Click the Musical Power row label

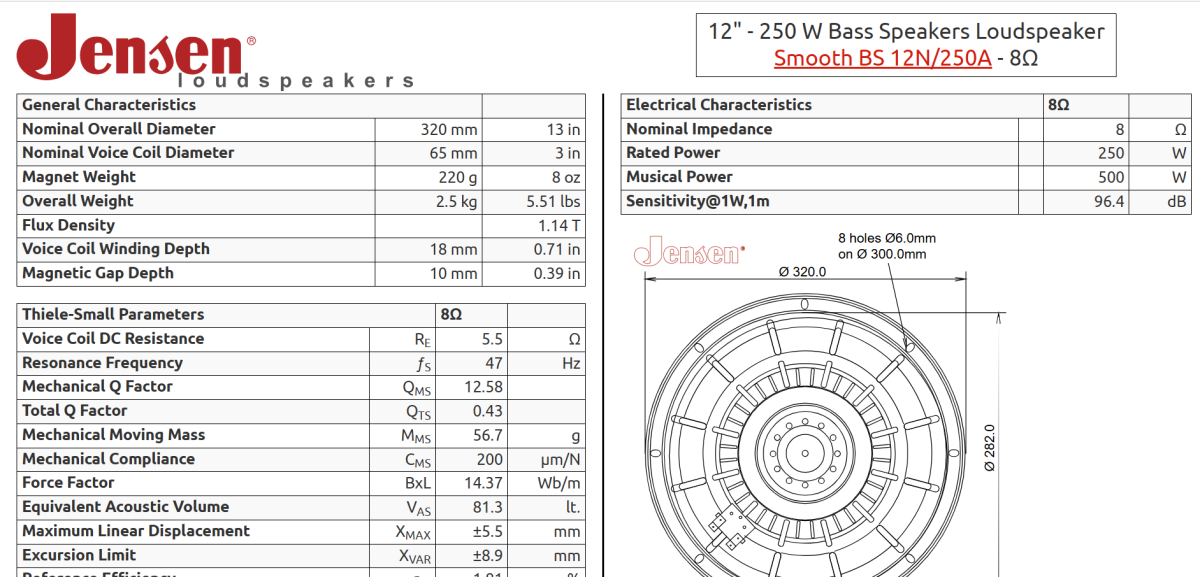coord(679,177)
